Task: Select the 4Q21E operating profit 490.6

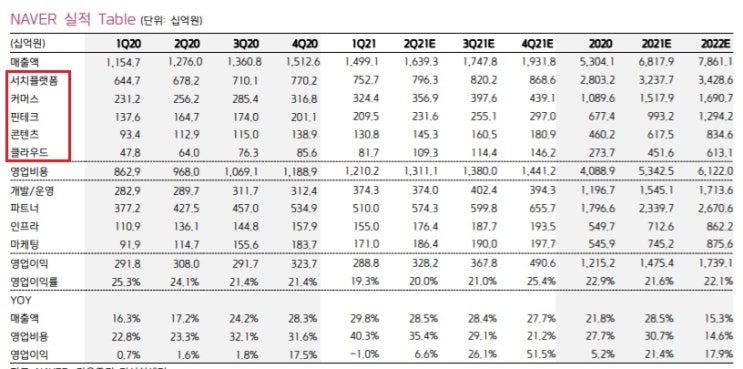Action: [542, 264]
